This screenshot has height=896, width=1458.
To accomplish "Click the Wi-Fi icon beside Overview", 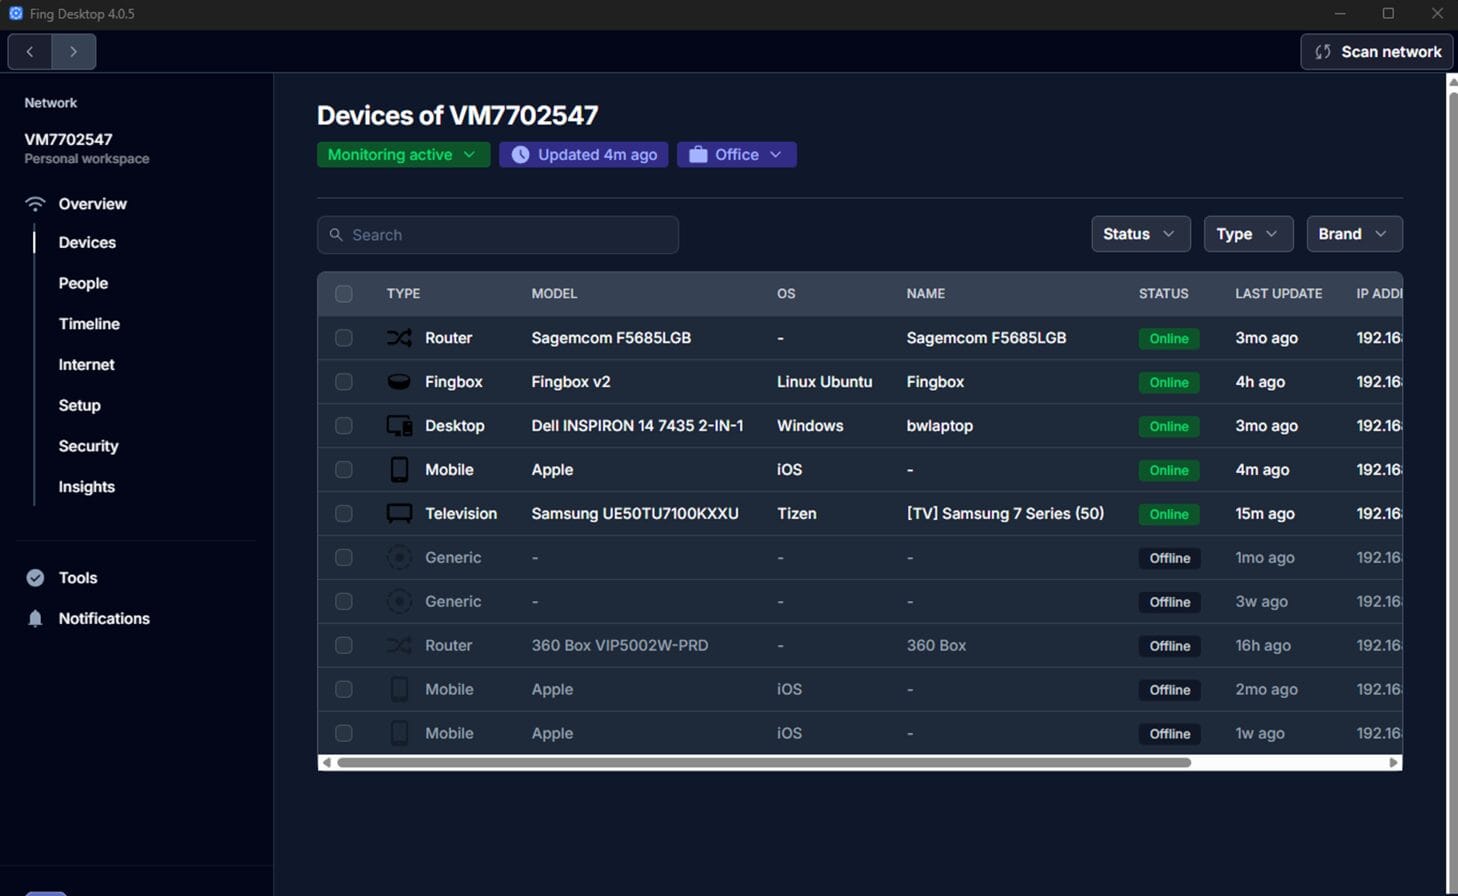I will click(35, 204).
